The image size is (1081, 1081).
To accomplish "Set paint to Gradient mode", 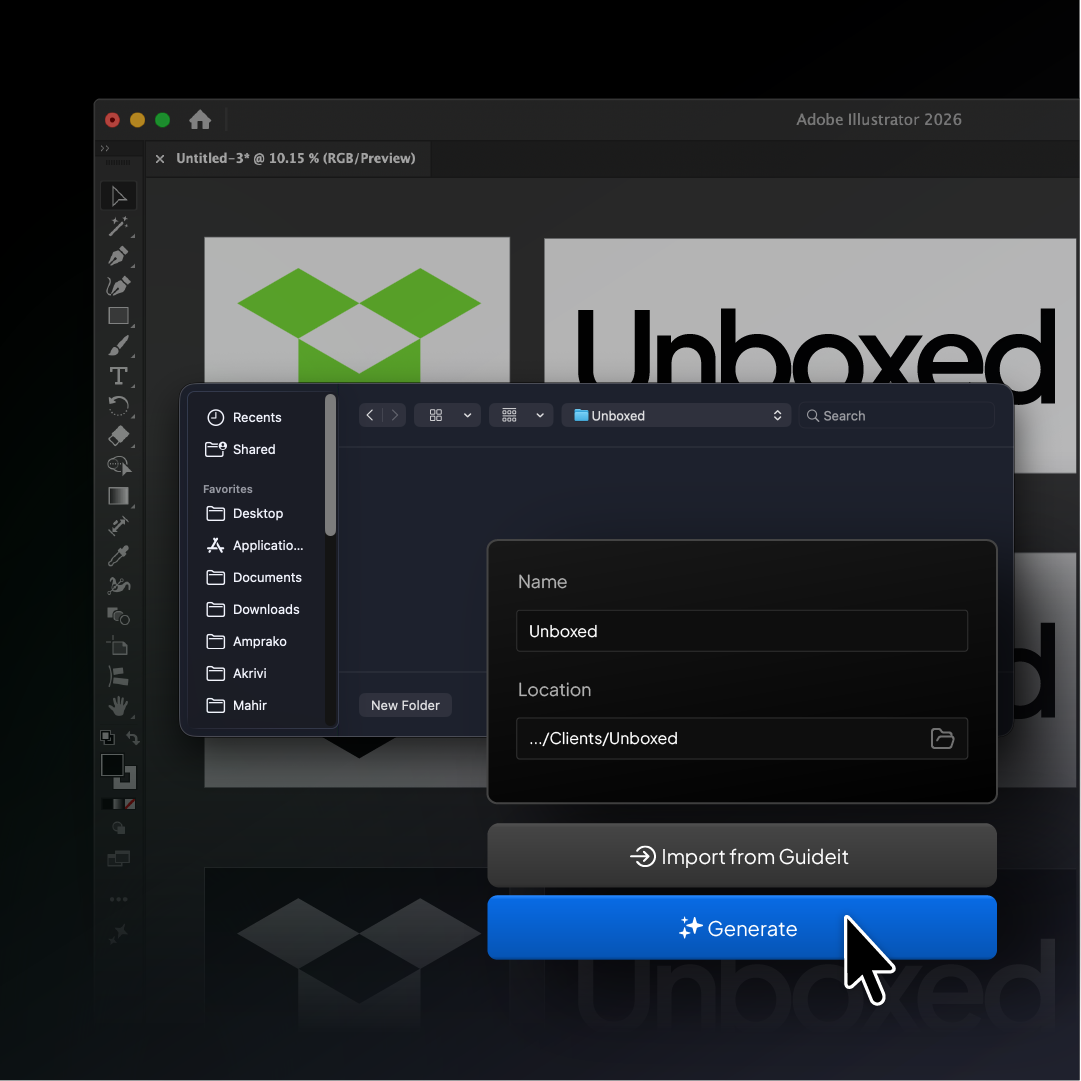I will pos(118,804).
